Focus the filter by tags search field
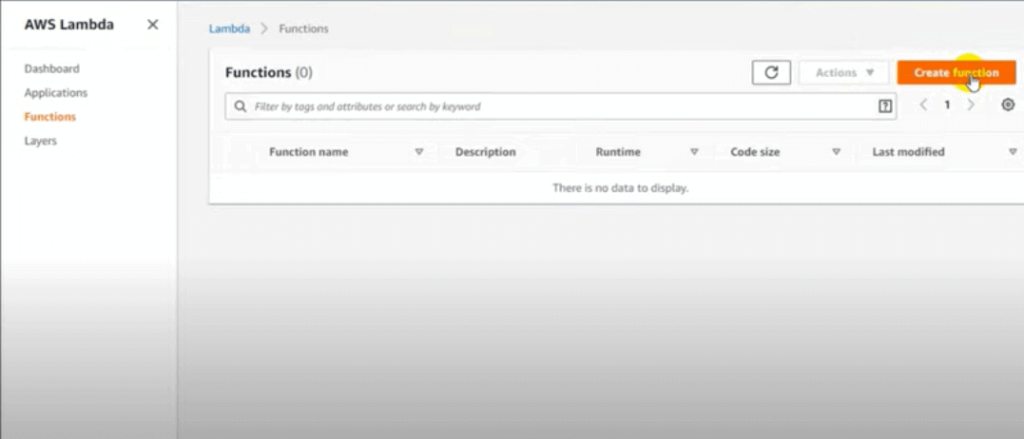 560,106
